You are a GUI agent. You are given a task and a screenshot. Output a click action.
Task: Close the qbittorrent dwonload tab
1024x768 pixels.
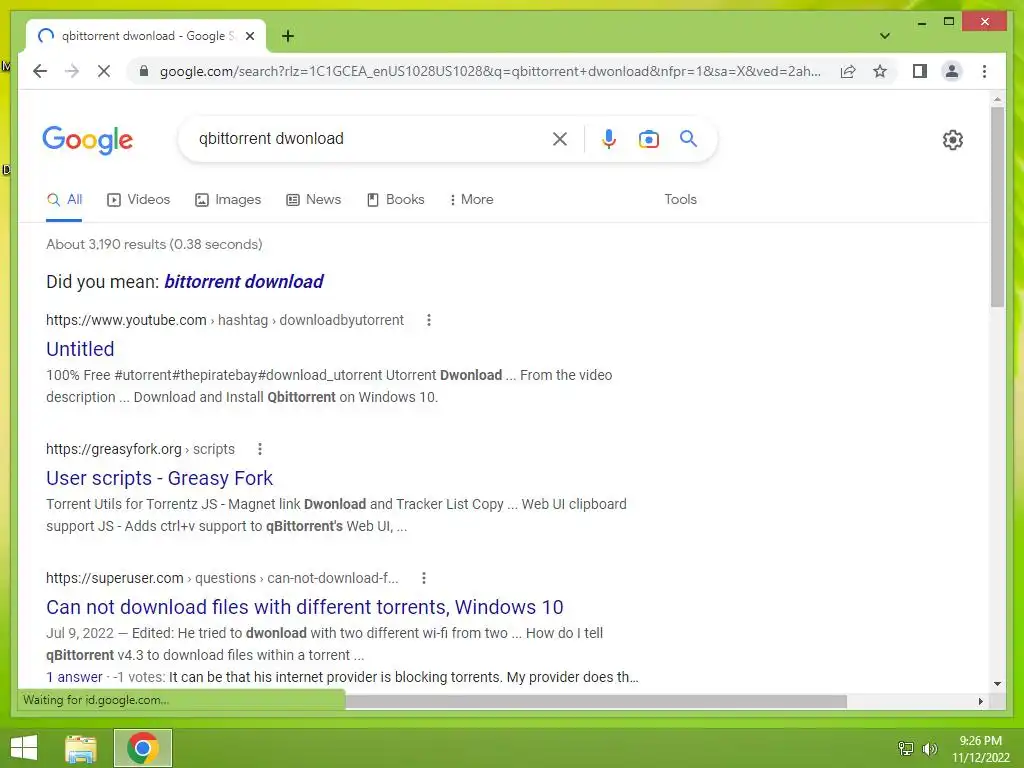tap(249, 36)
